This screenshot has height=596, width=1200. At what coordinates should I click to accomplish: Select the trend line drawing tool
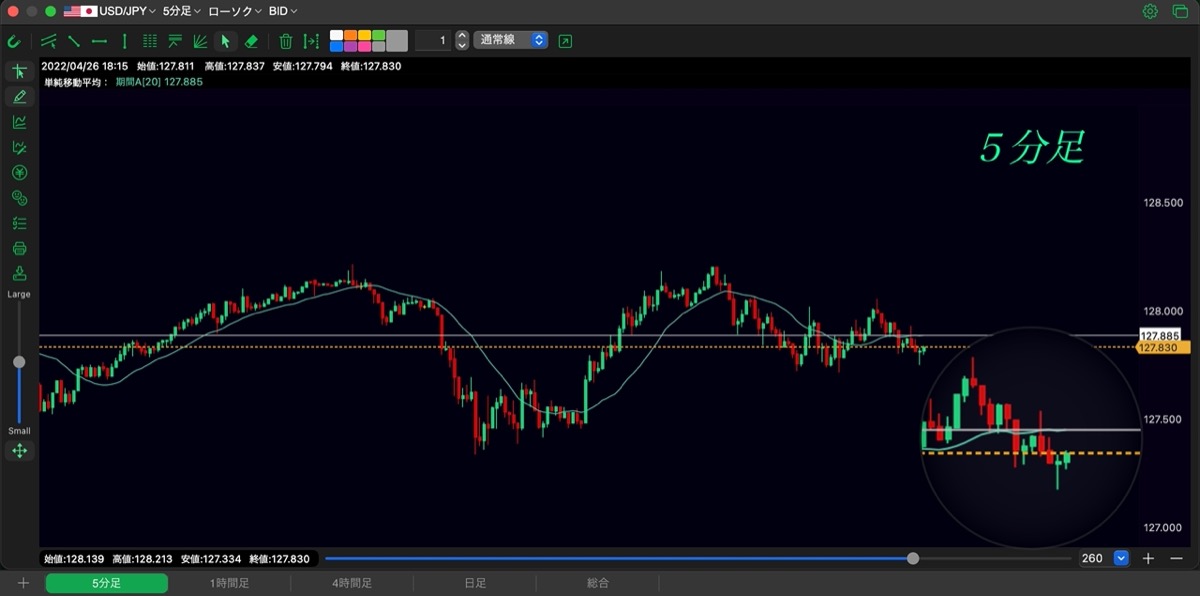tap(74, 41)
